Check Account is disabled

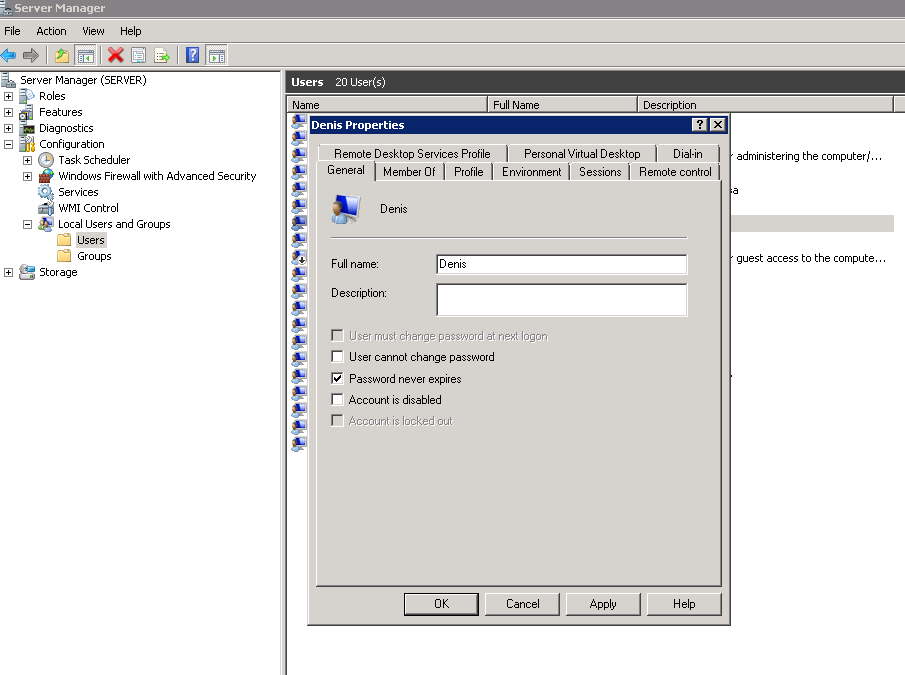pyautogui.click(x=337, y=399)
